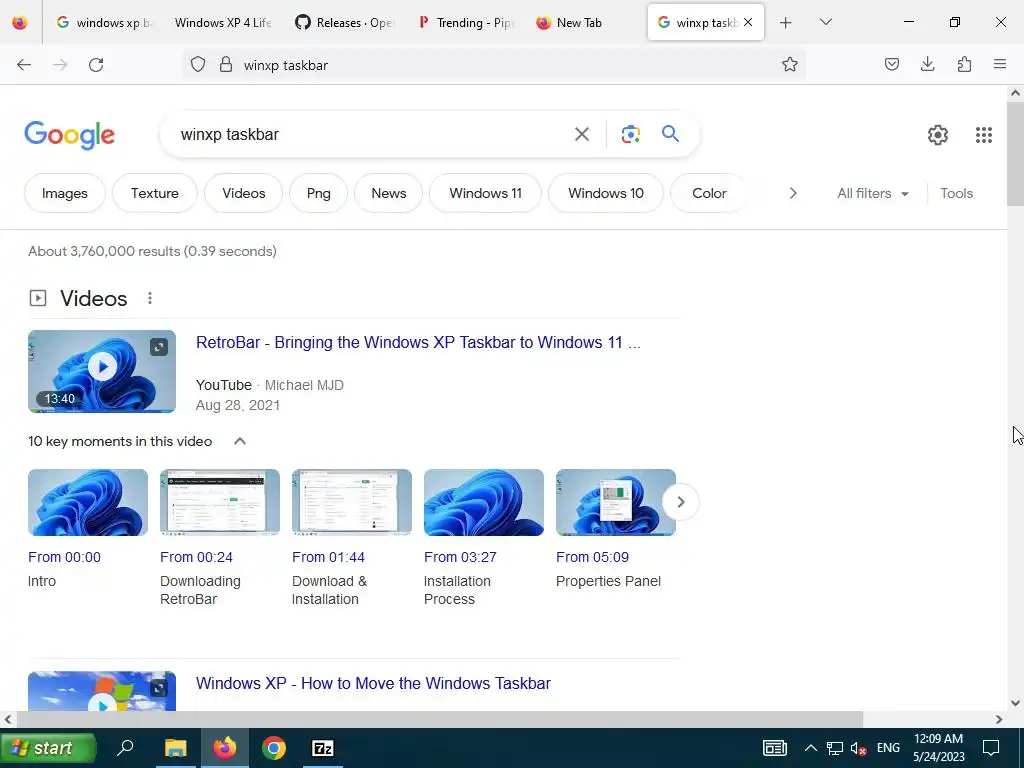The width and height of the screenshot is (1024, 768).
Task: Click the padlock site info icon
Action: 226,65
